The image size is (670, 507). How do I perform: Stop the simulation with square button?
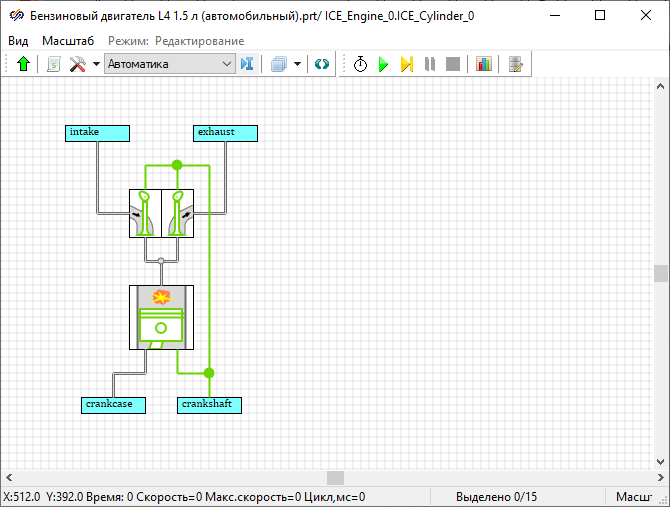453,64
